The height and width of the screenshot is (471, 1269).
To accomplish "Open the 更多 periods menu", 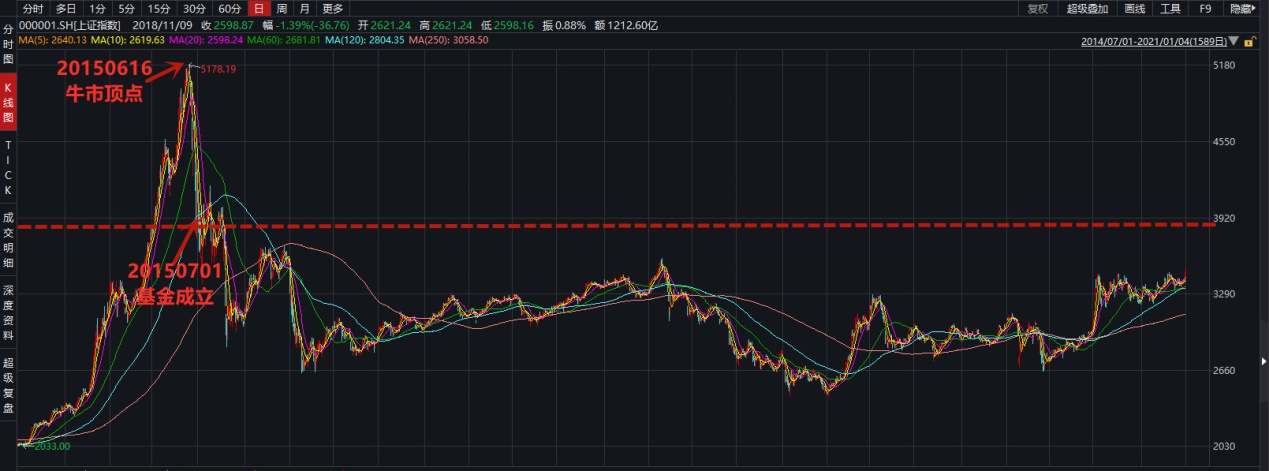I will click(332, 9).
